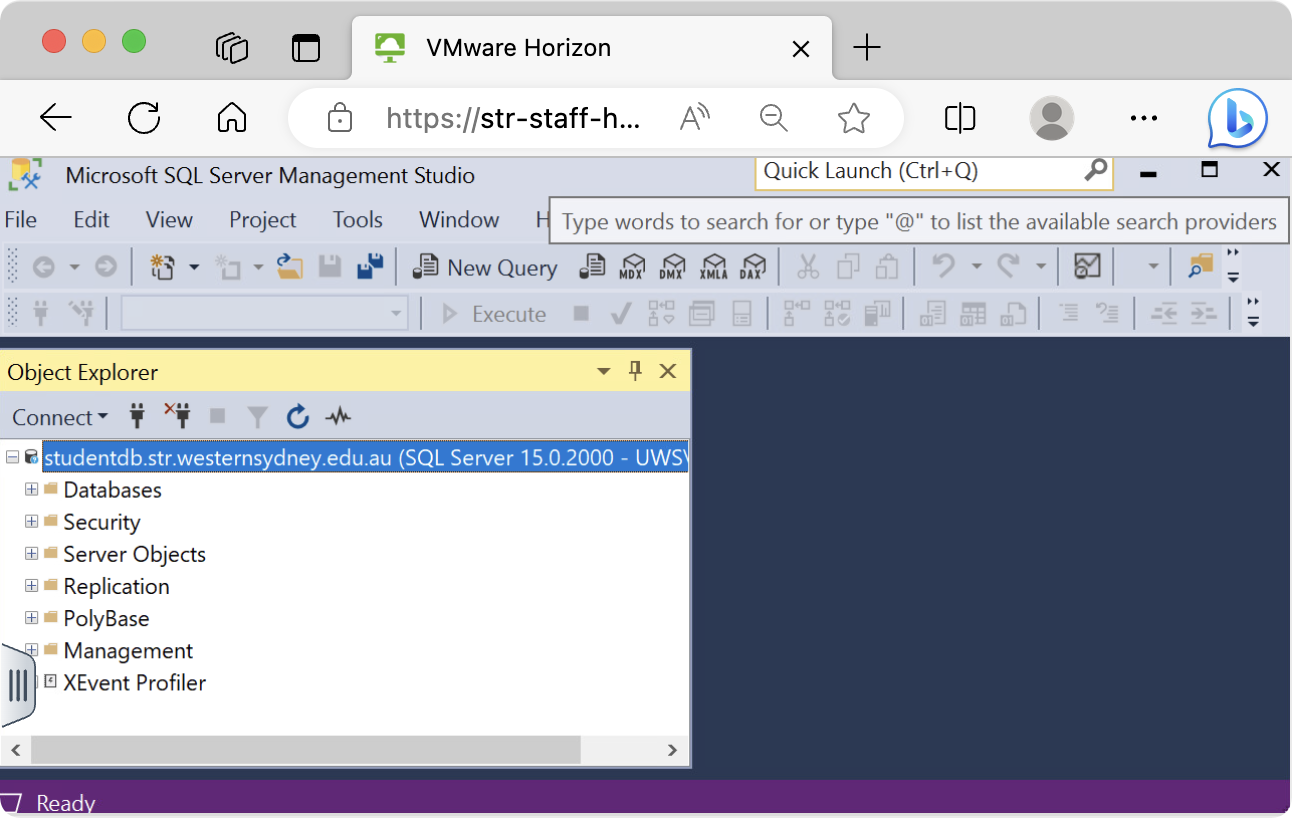Open the Tools menu
The image size is (1292, 818).
tap(358, 219)
